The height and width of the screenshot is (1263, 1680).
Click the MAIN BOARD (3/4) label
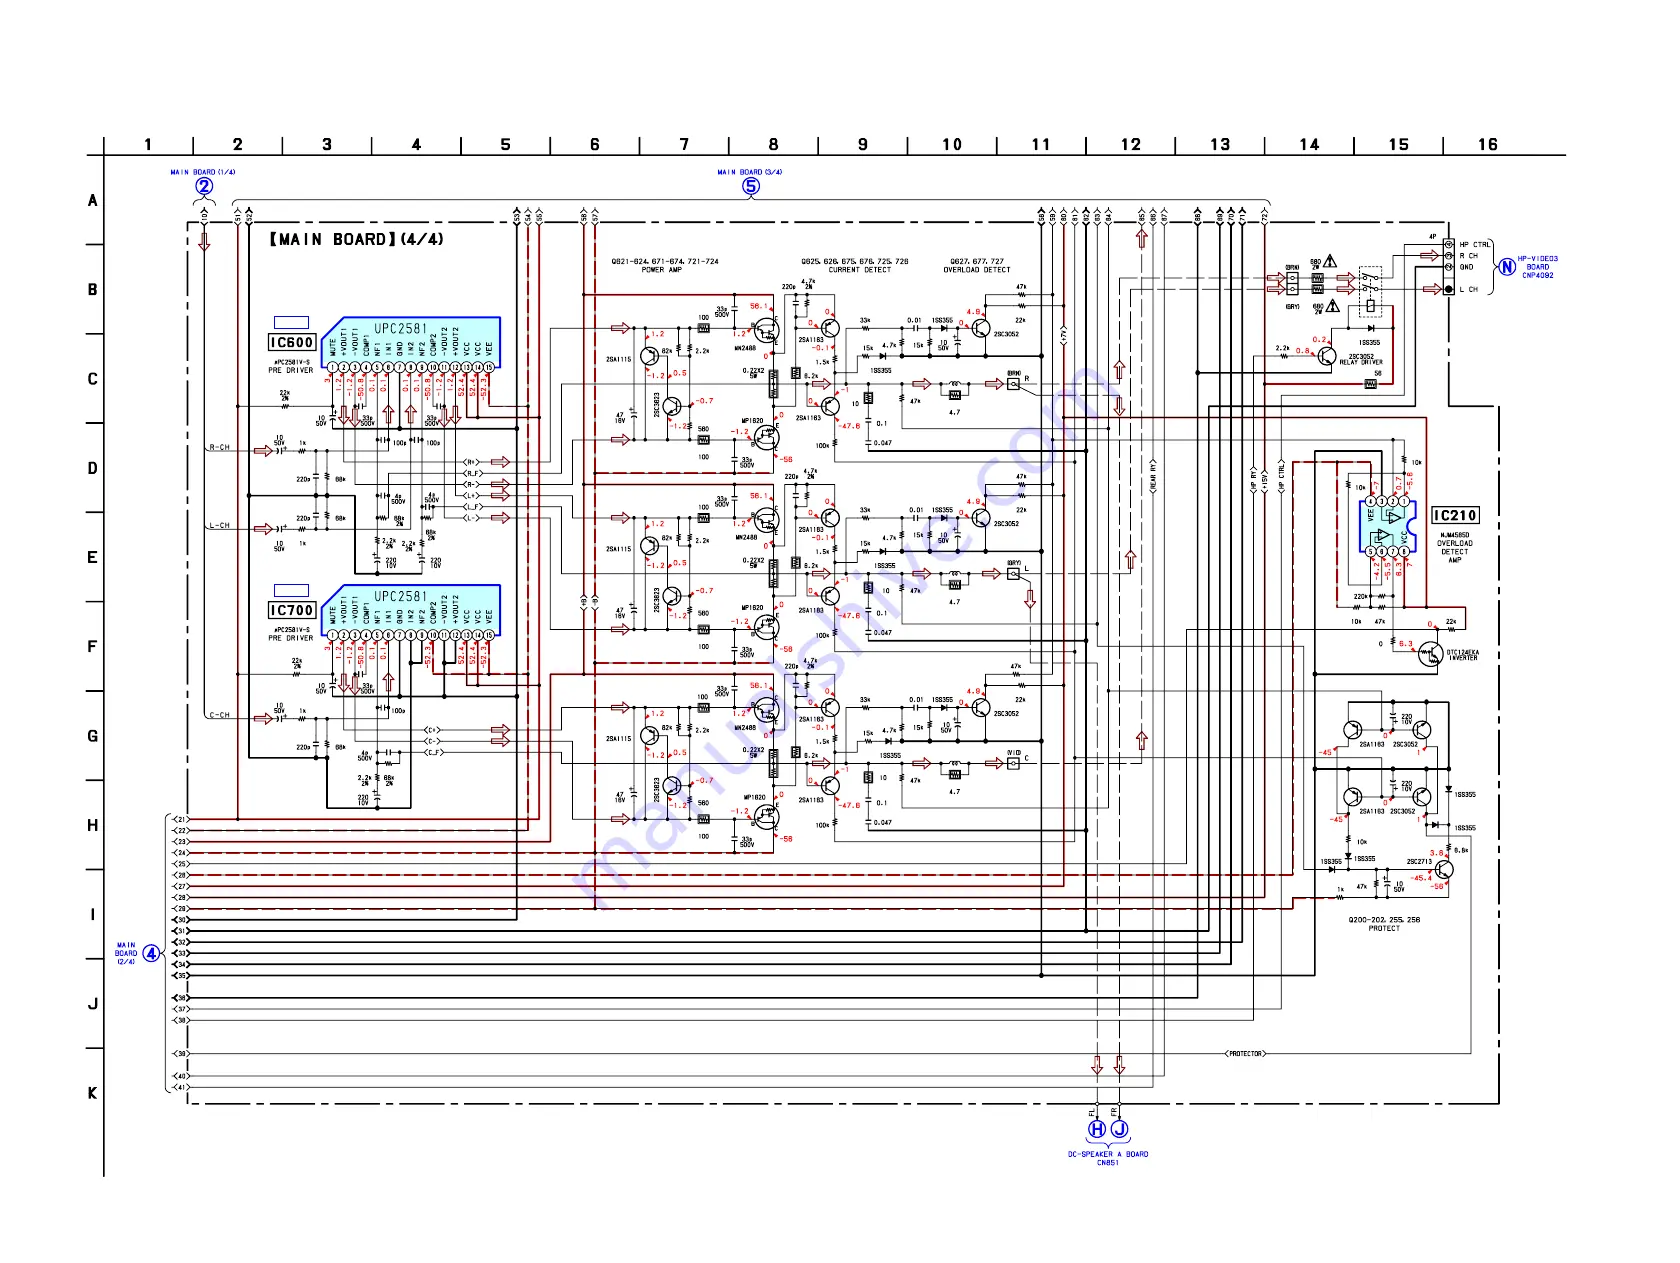[750, 172]
